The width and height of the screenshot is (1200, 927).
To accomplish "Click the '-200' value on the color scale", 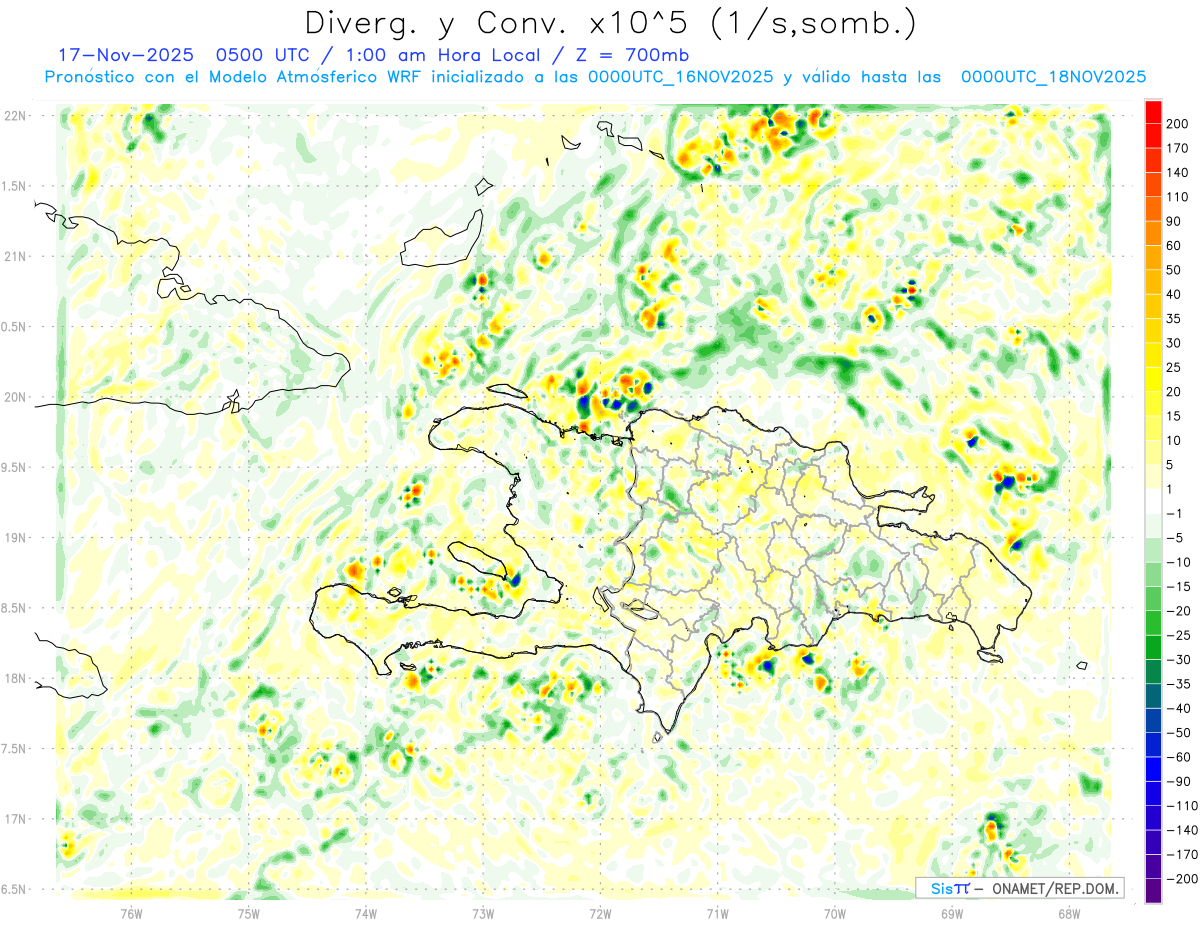I will (1180, 878).
